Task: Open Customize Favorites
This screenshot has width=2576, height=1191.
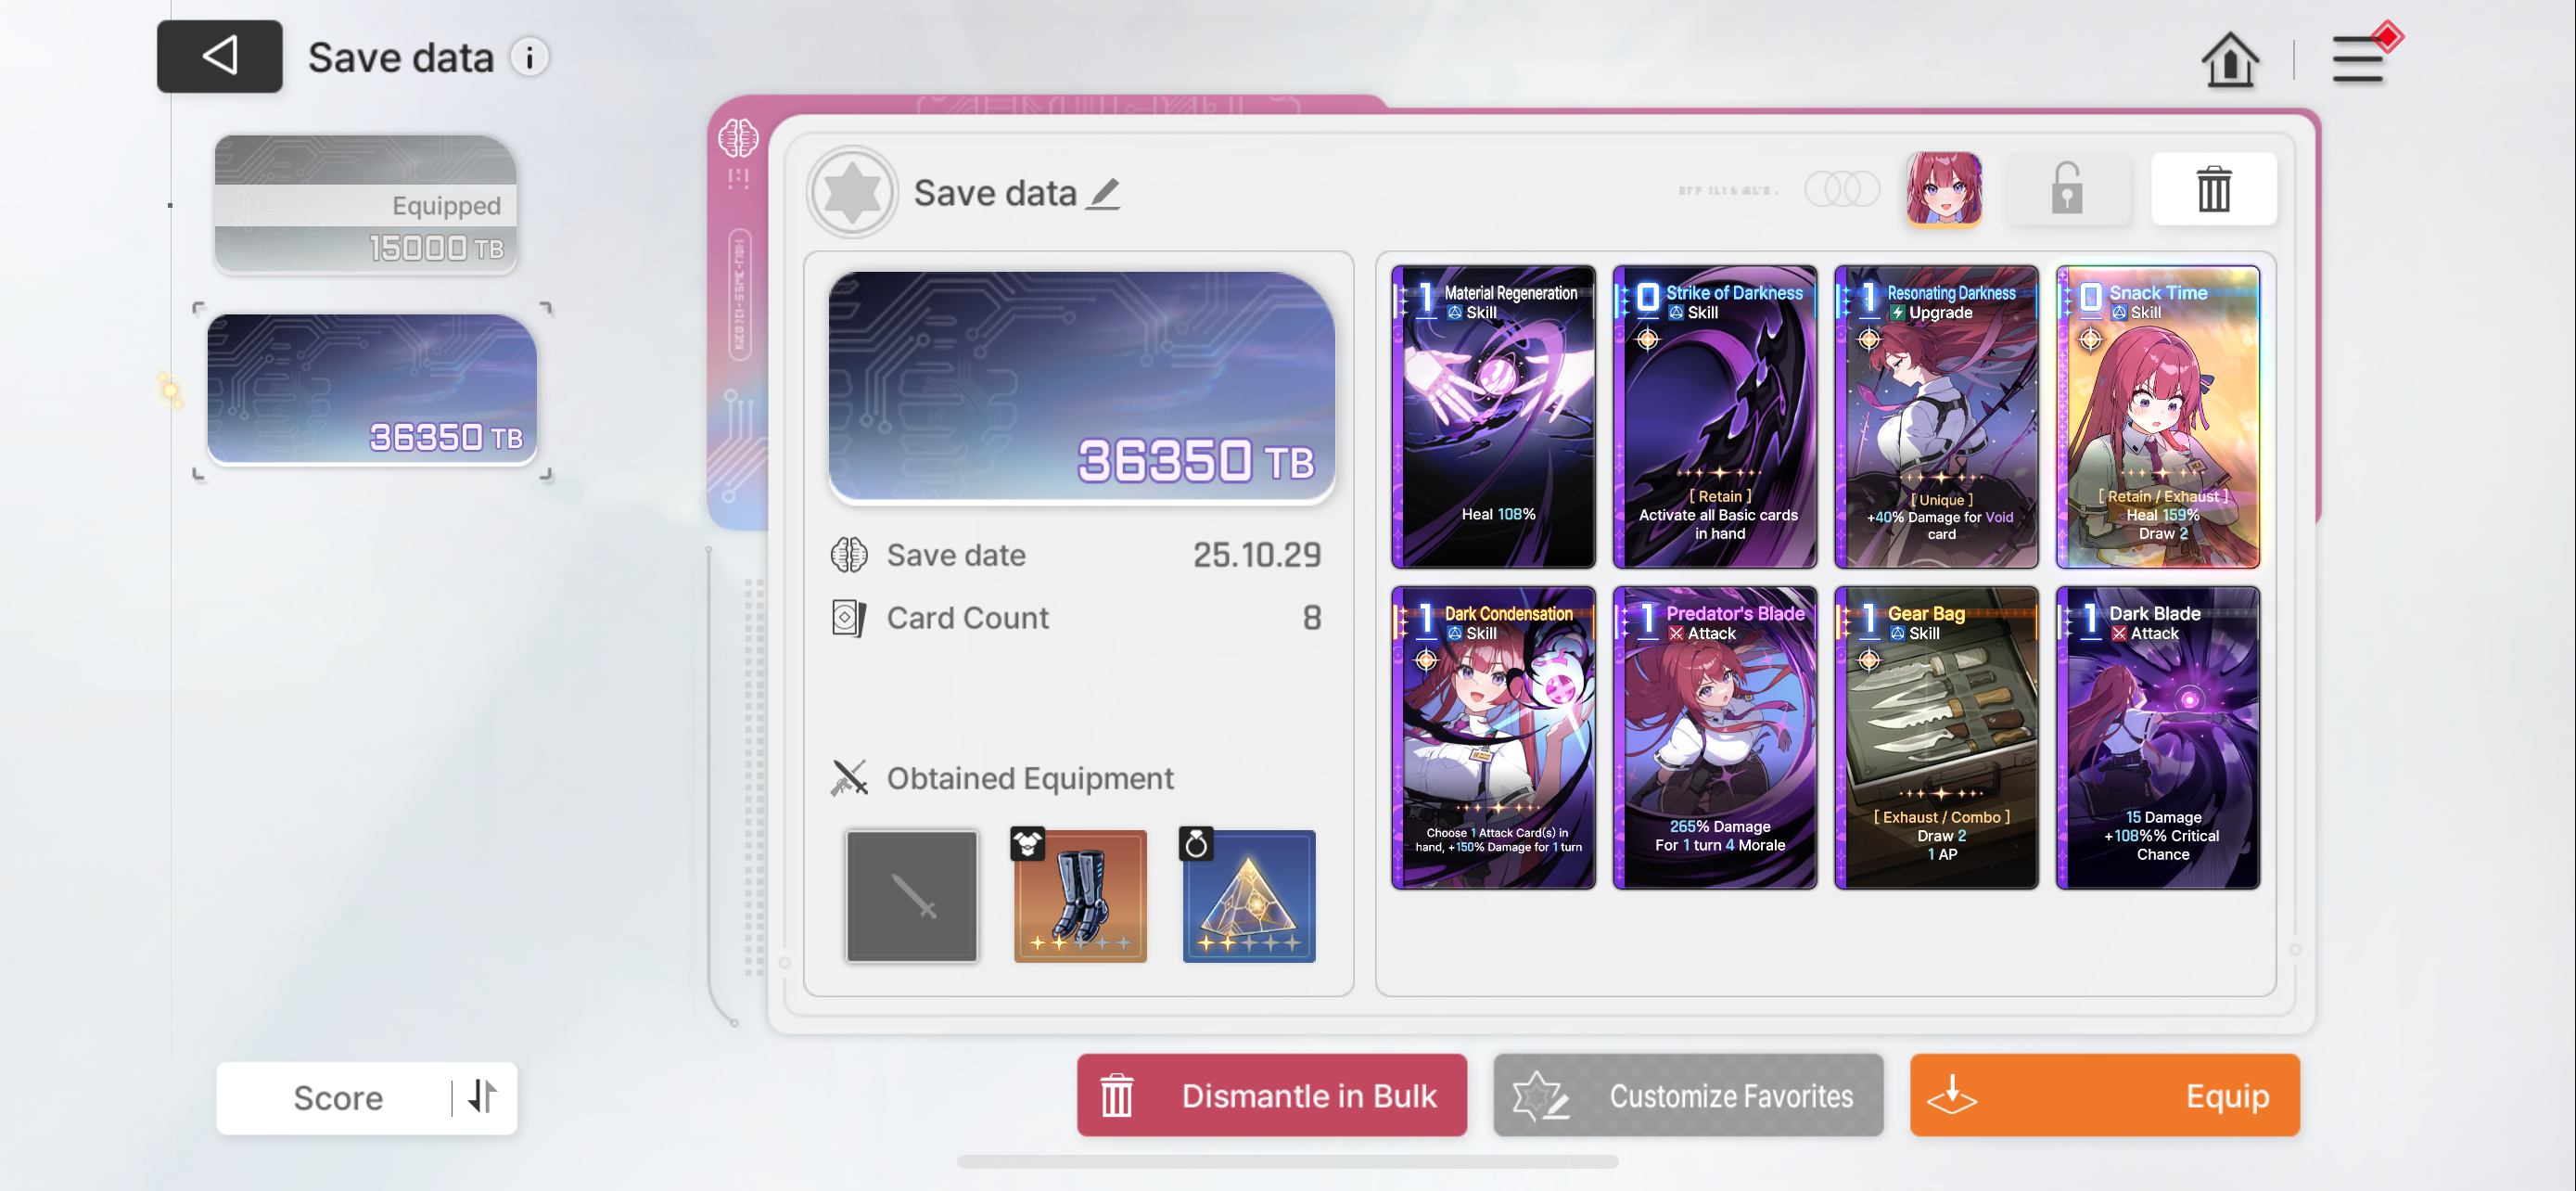Action: tap(1687, 1095)
